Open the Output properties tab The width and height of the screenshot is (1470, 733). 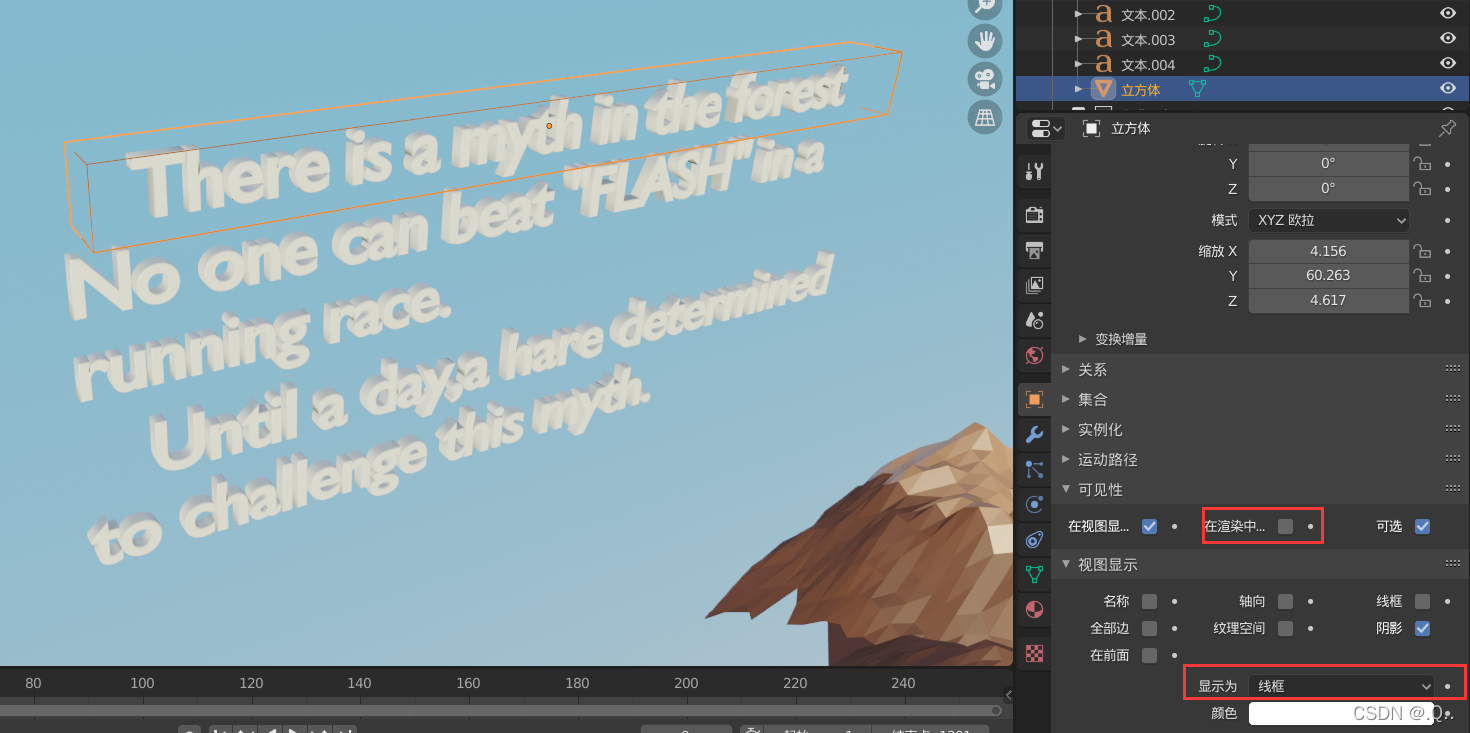point(1034,250)
